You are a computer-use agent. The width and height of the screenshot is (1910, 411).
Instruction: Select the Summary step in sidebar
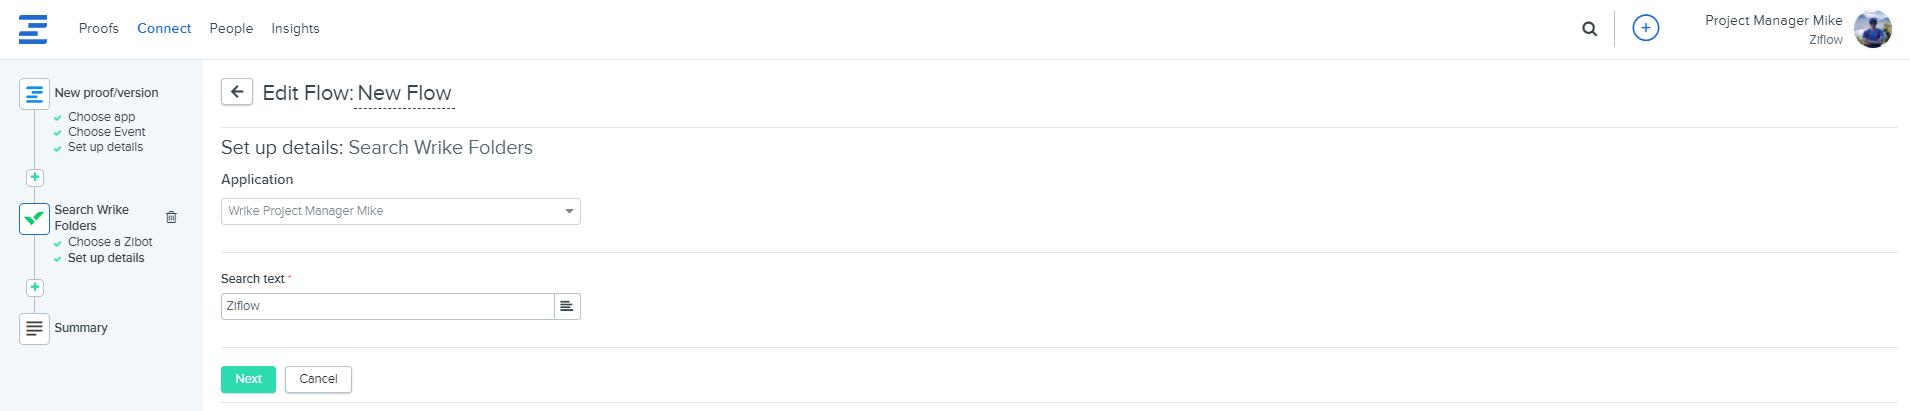[x=80, y=328]
